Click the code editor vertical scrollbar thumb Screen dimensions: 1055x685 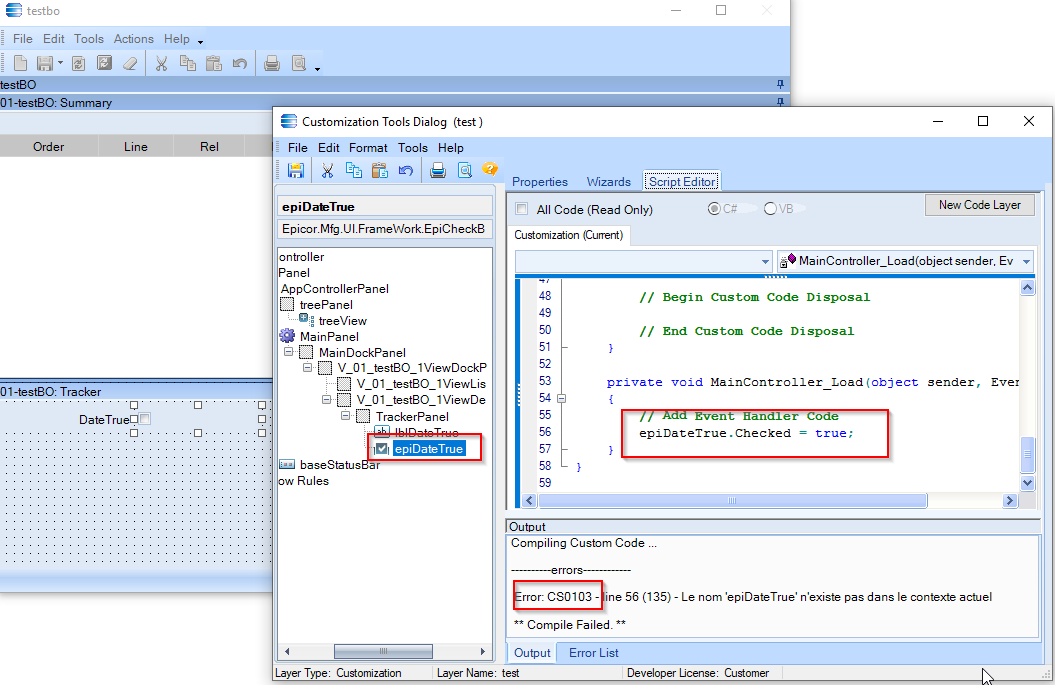tap(1027, 453)
